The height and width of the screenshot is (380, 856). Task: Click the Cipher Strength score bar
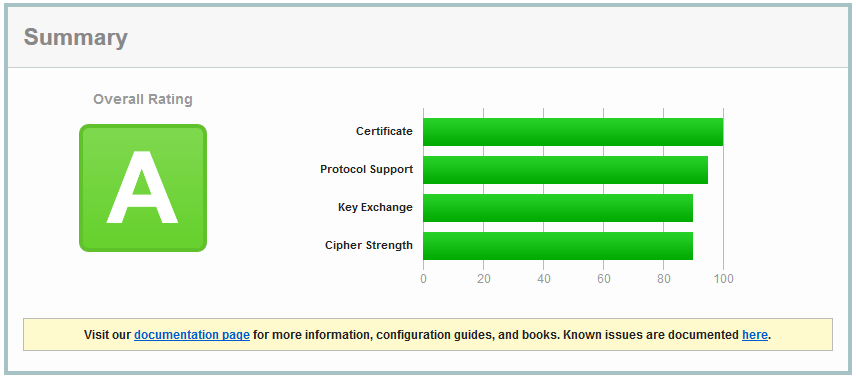(558, 246)
